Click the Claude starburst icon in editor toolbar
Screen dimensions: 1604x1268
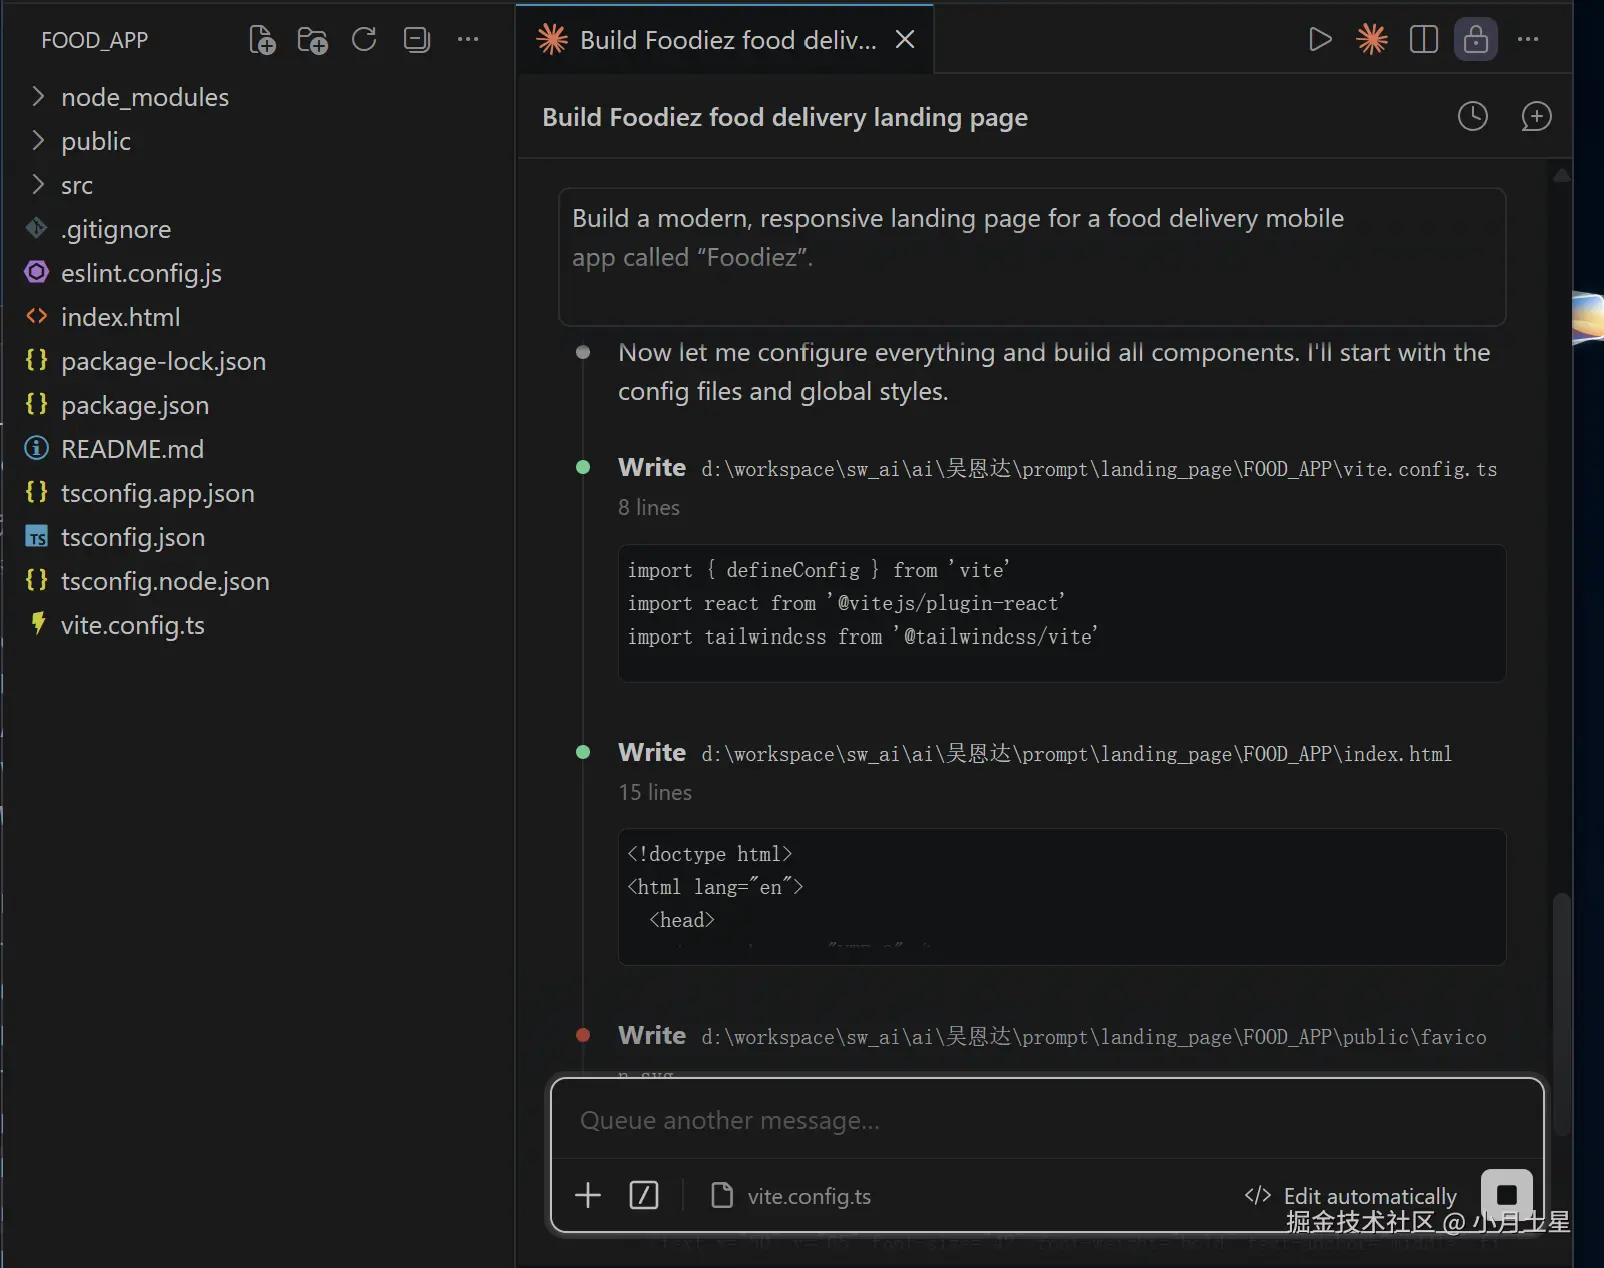coord(1372,40)
